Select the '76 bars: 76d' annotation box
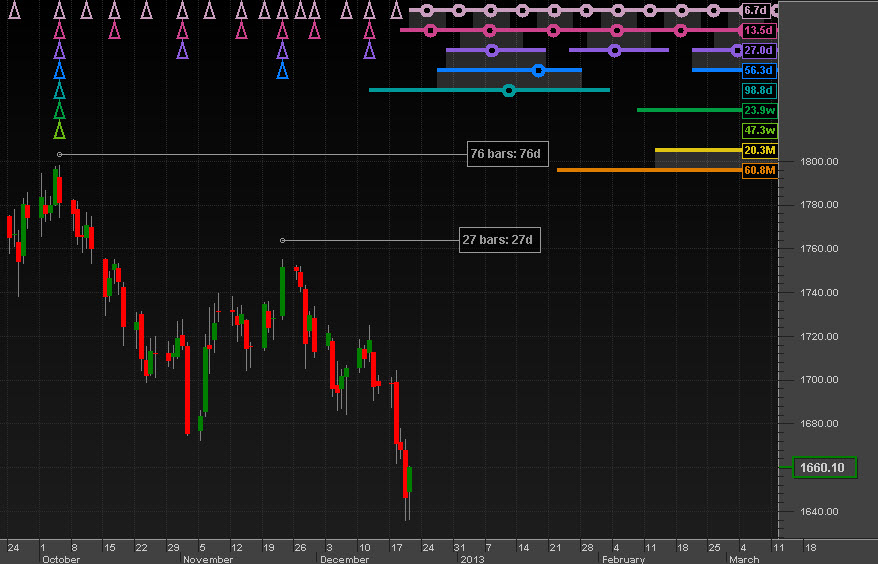Viewport: 878px width, 564px height. (508, 154)
